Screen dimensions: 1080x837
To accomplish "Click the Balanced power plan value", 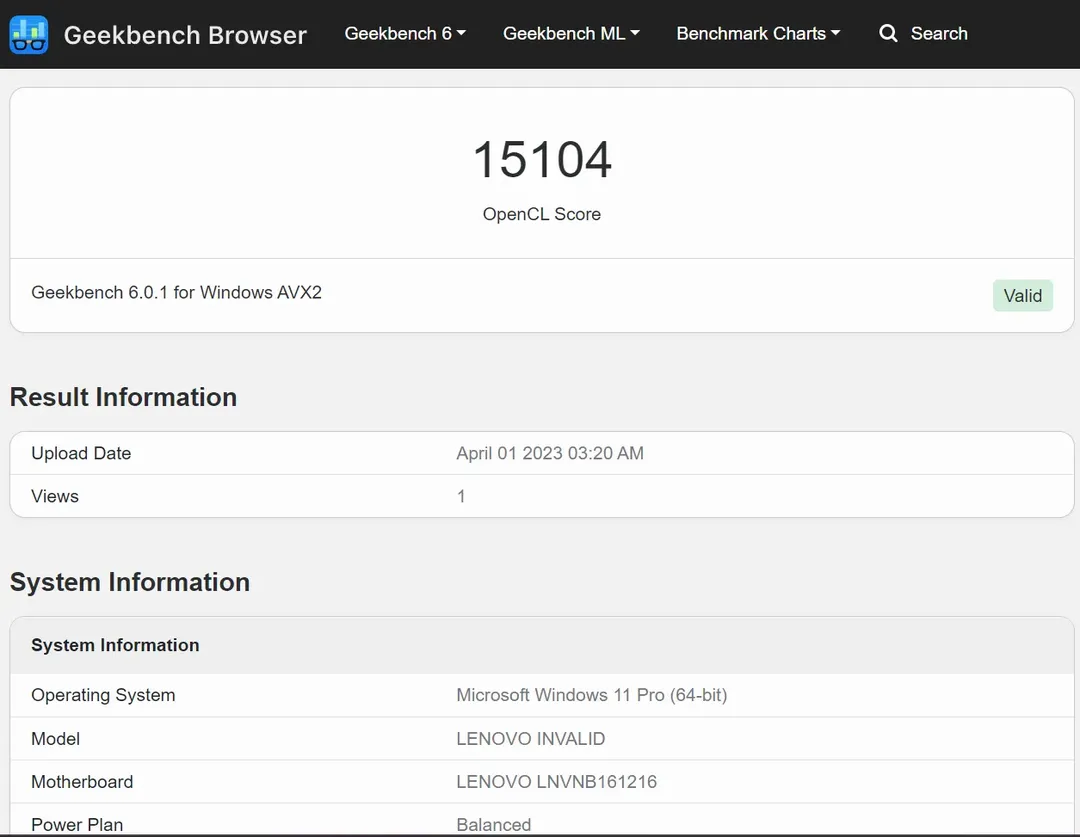I will [x=494, y=824].
